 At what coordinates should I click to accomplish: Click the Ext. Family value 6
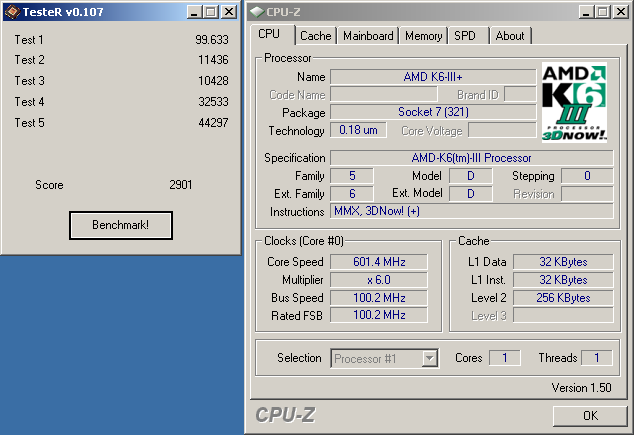[x=352, y=194]
